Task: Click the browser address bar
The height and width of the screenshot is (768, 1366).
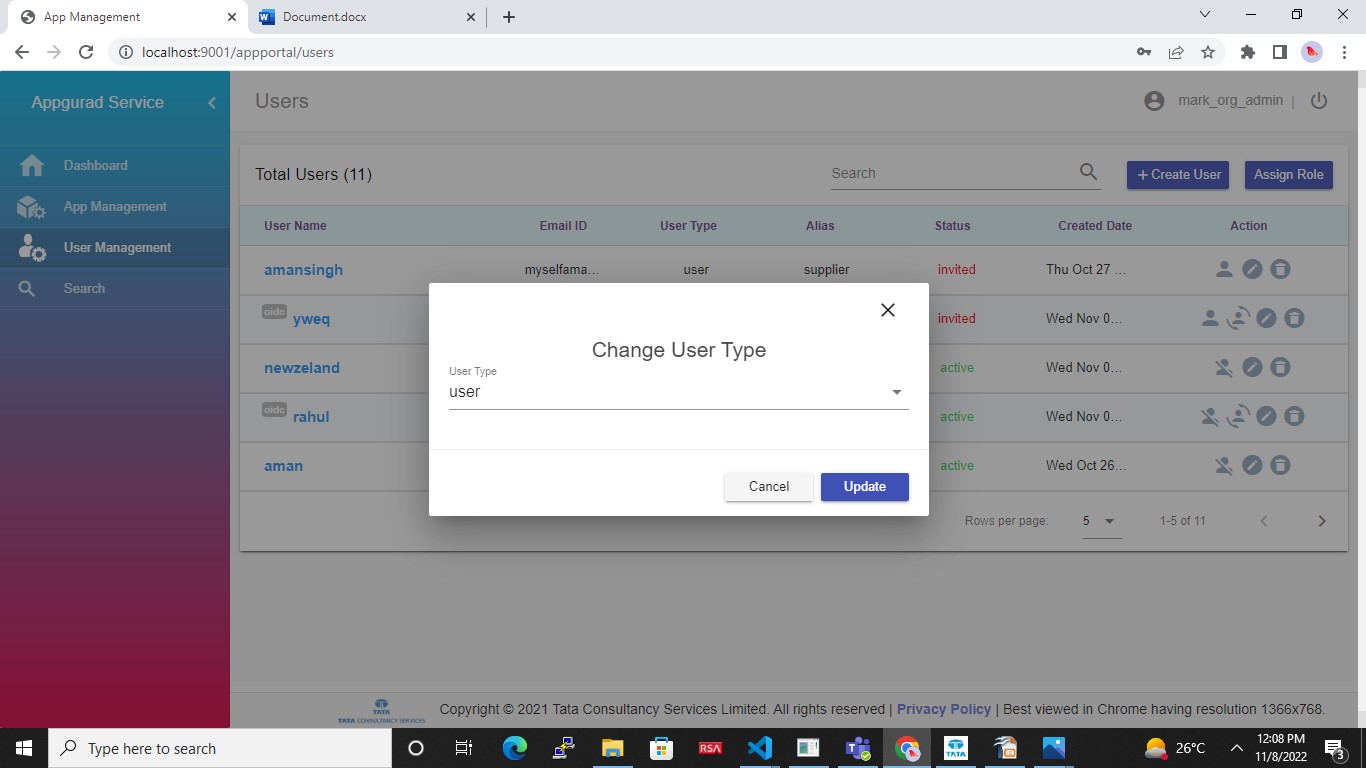Action: click(x=620, y=52)
